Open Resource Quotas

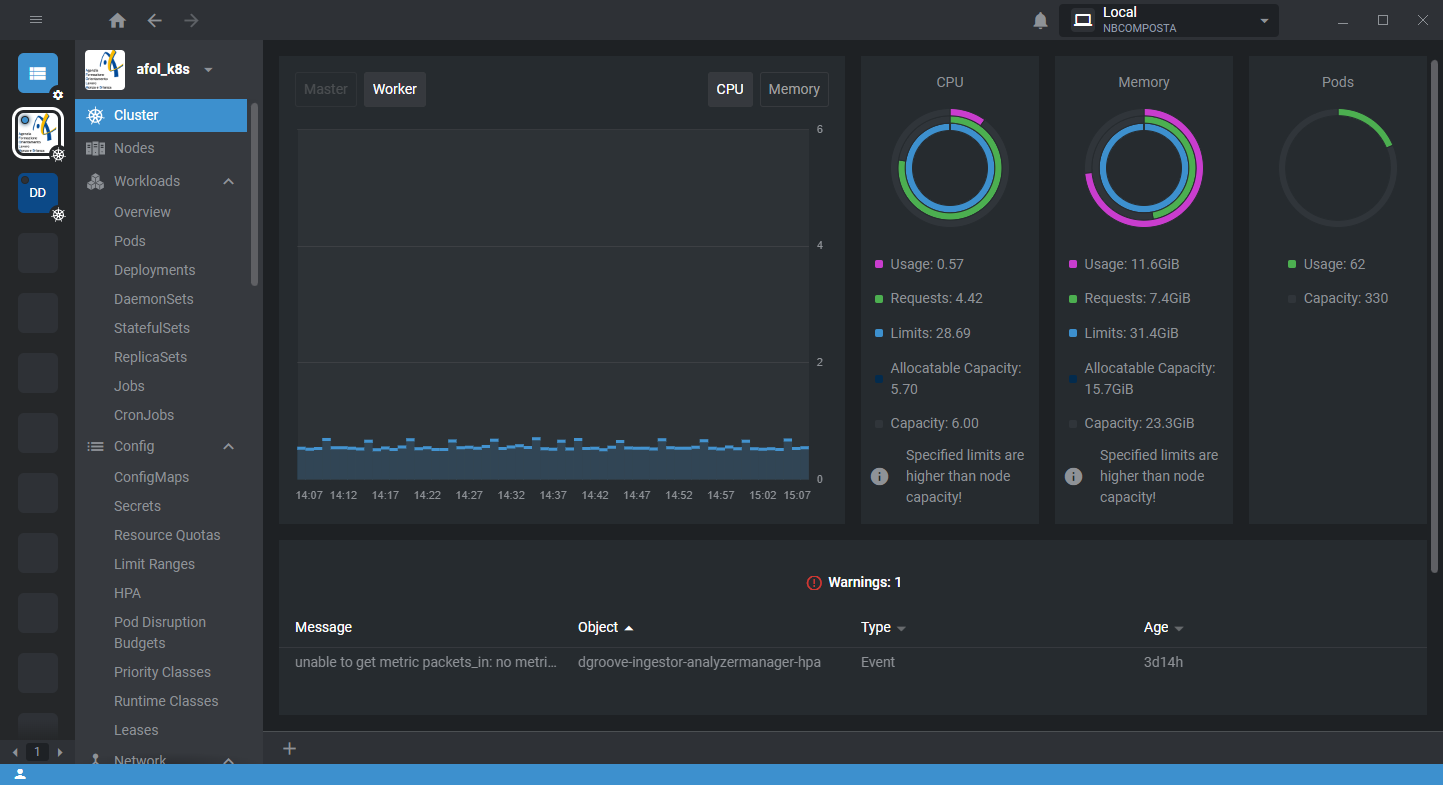point(167,535)
